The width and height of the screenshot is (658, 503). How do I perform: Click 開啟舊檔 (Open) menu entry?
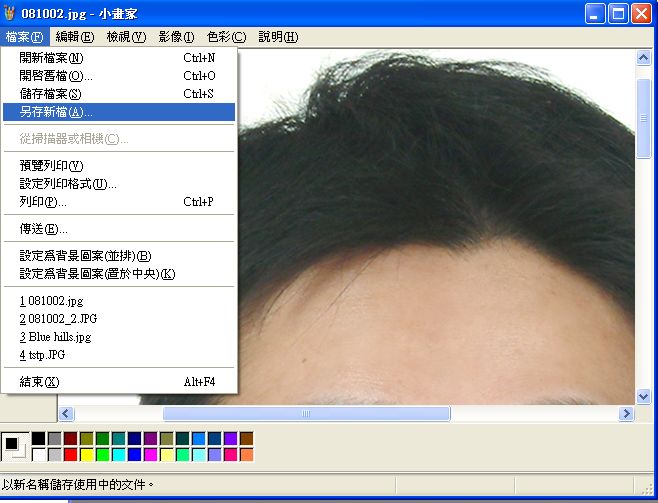coord(55,76)
